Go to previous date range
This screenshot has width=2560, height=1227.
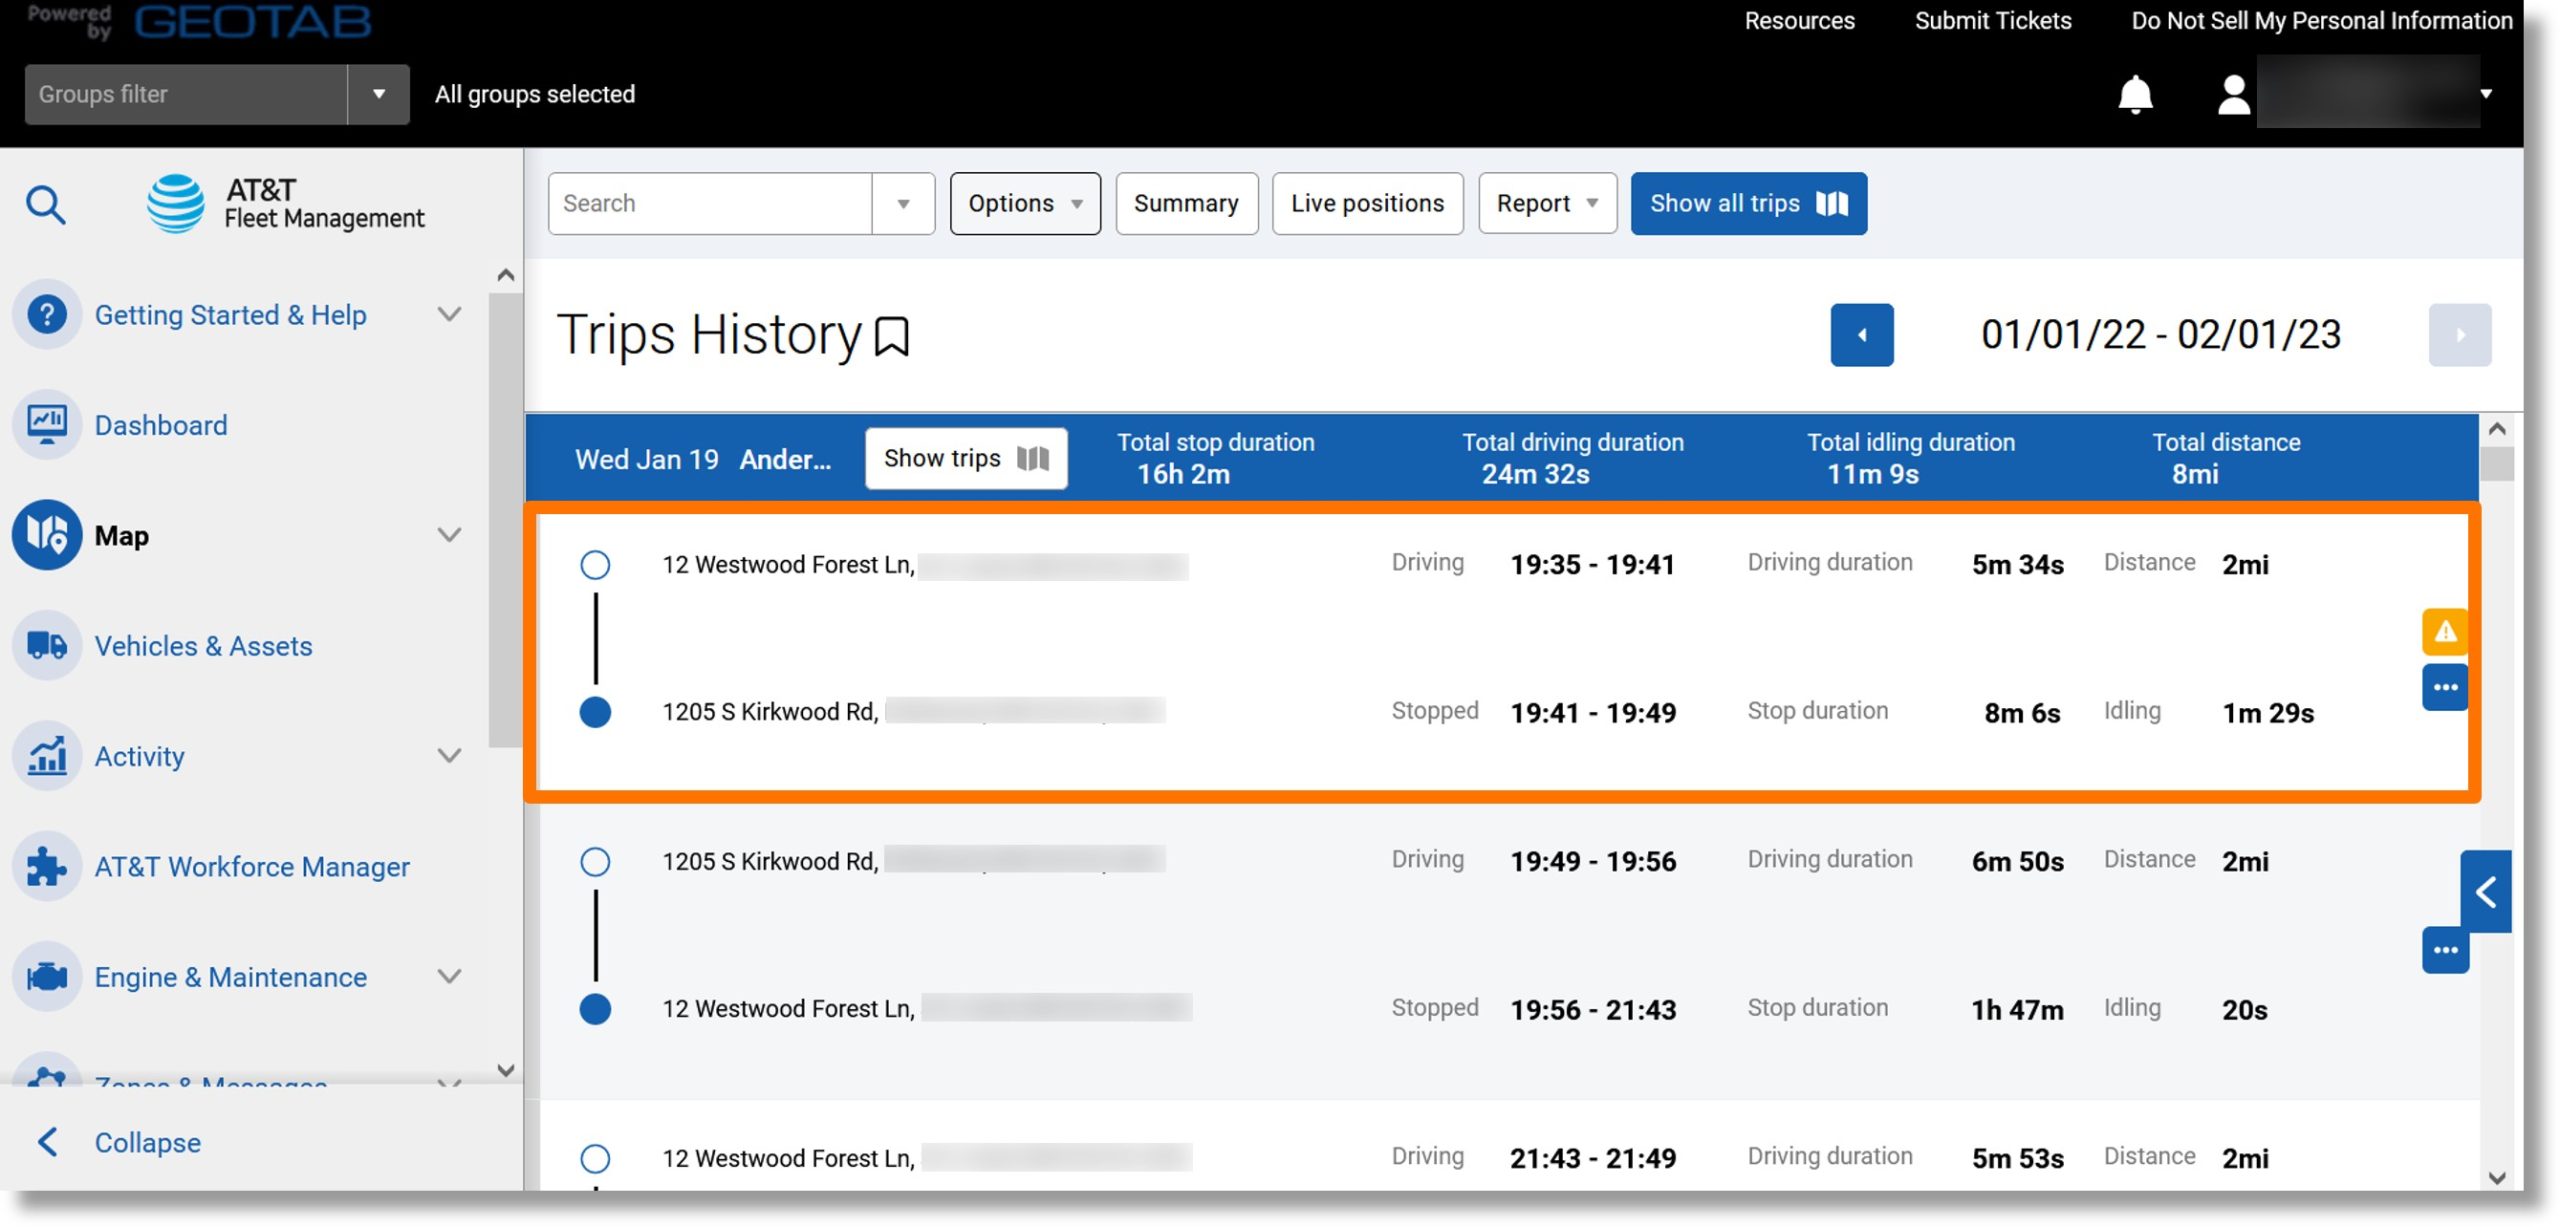tap(1861, 335)
